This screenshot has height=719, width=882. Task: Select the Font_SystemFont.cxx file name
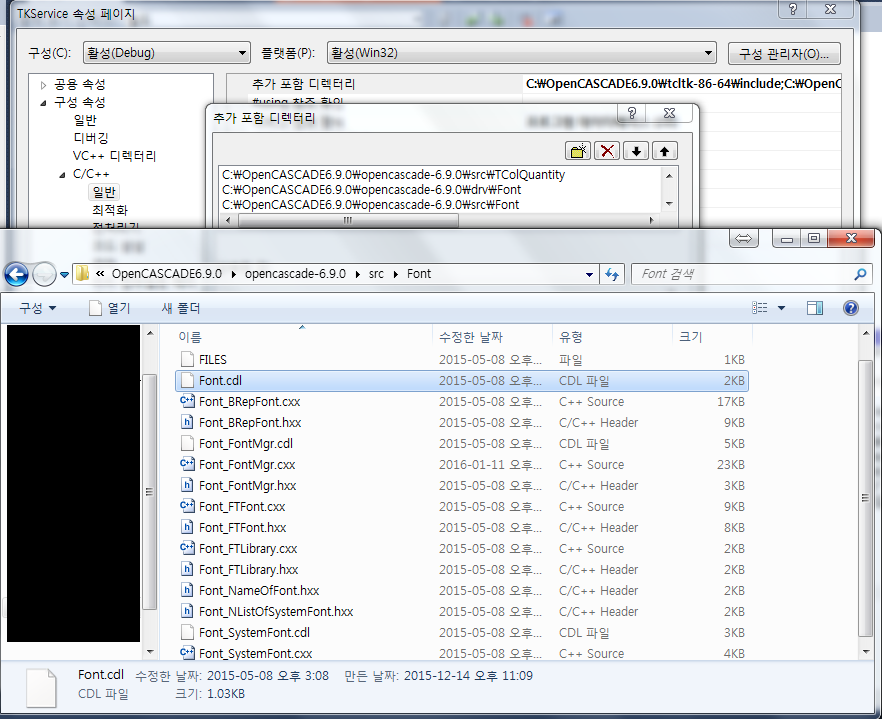point(255,653)
